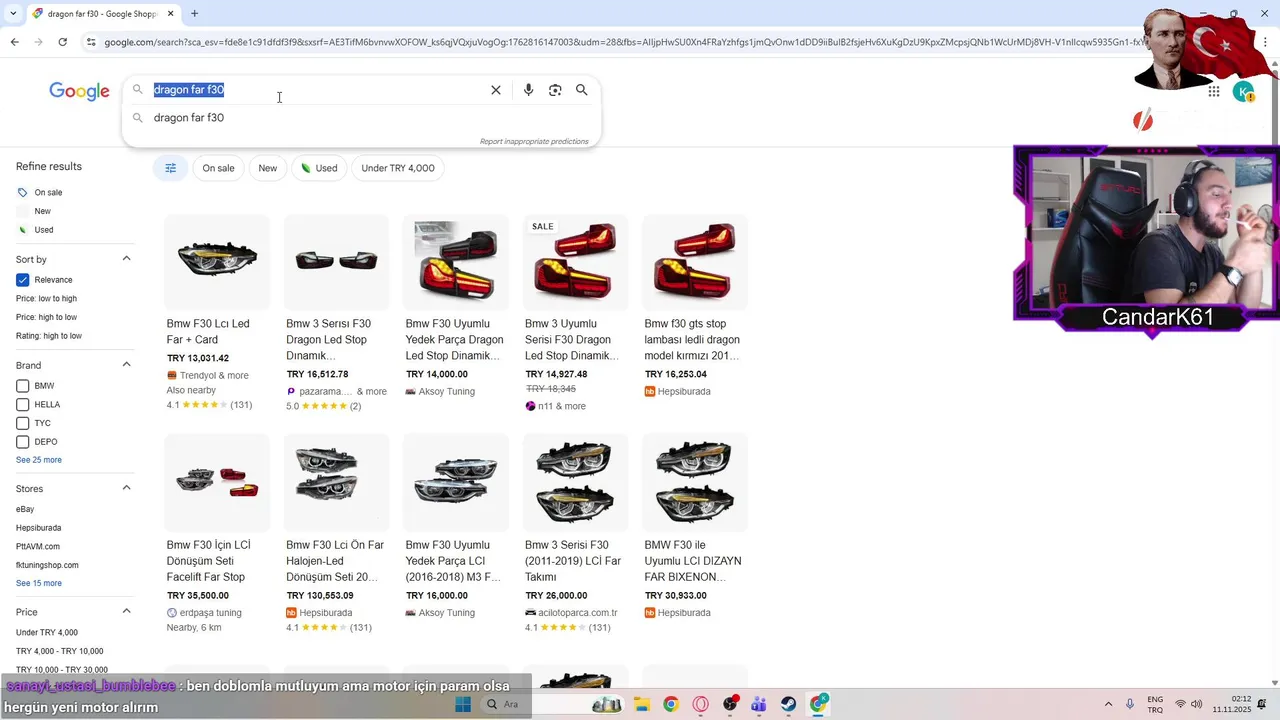Screen dimensions: 1280x720
Task: Click the browser address bar URL
Action: [x=620, y=42]
